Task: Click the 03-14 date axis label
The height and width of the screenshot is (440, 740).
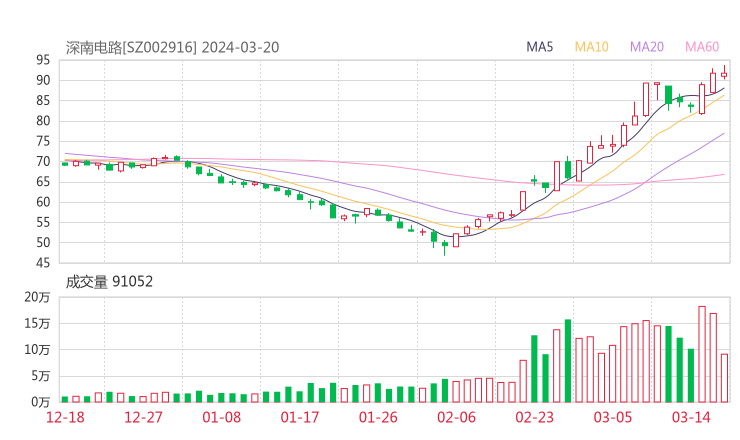Action: 691,417
